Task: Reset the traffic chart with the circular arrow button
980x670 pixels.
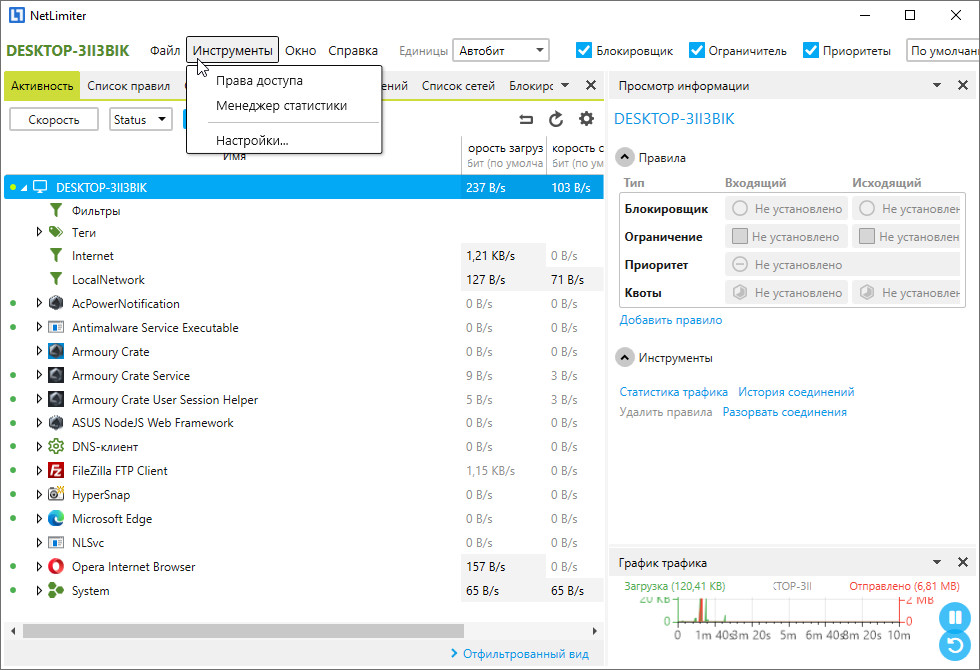Action: (x=955, y=647)
